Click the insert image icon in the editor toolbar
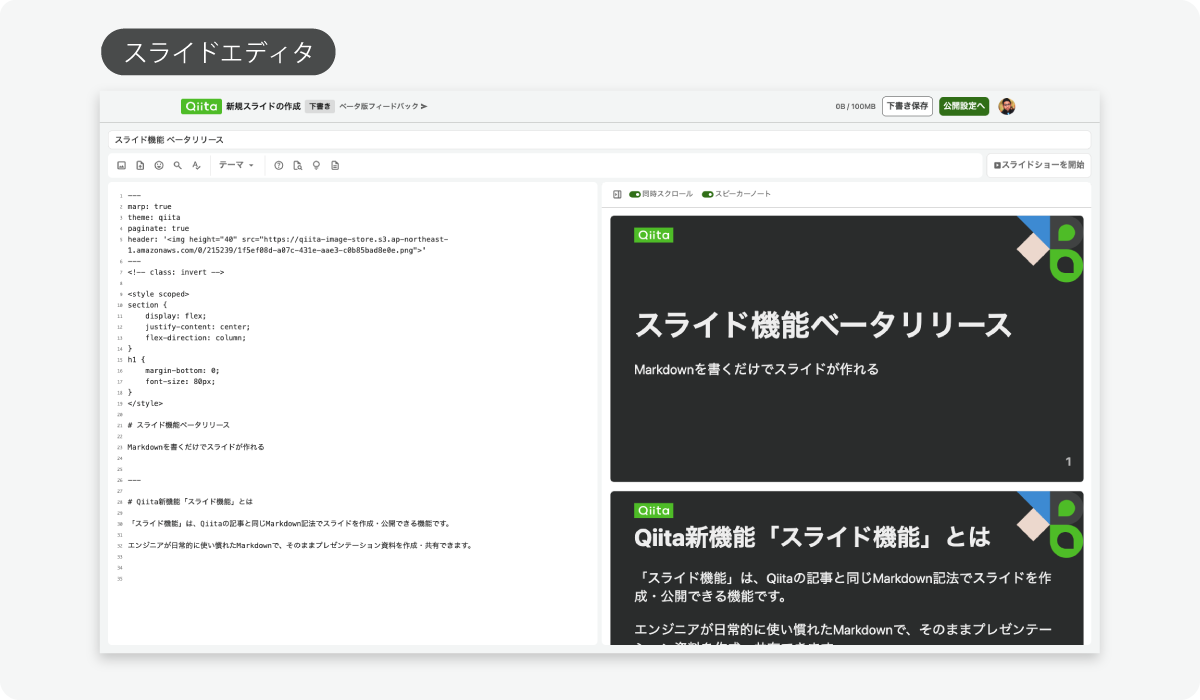Viewport: 1200px width, 700px height. point(121,165)
